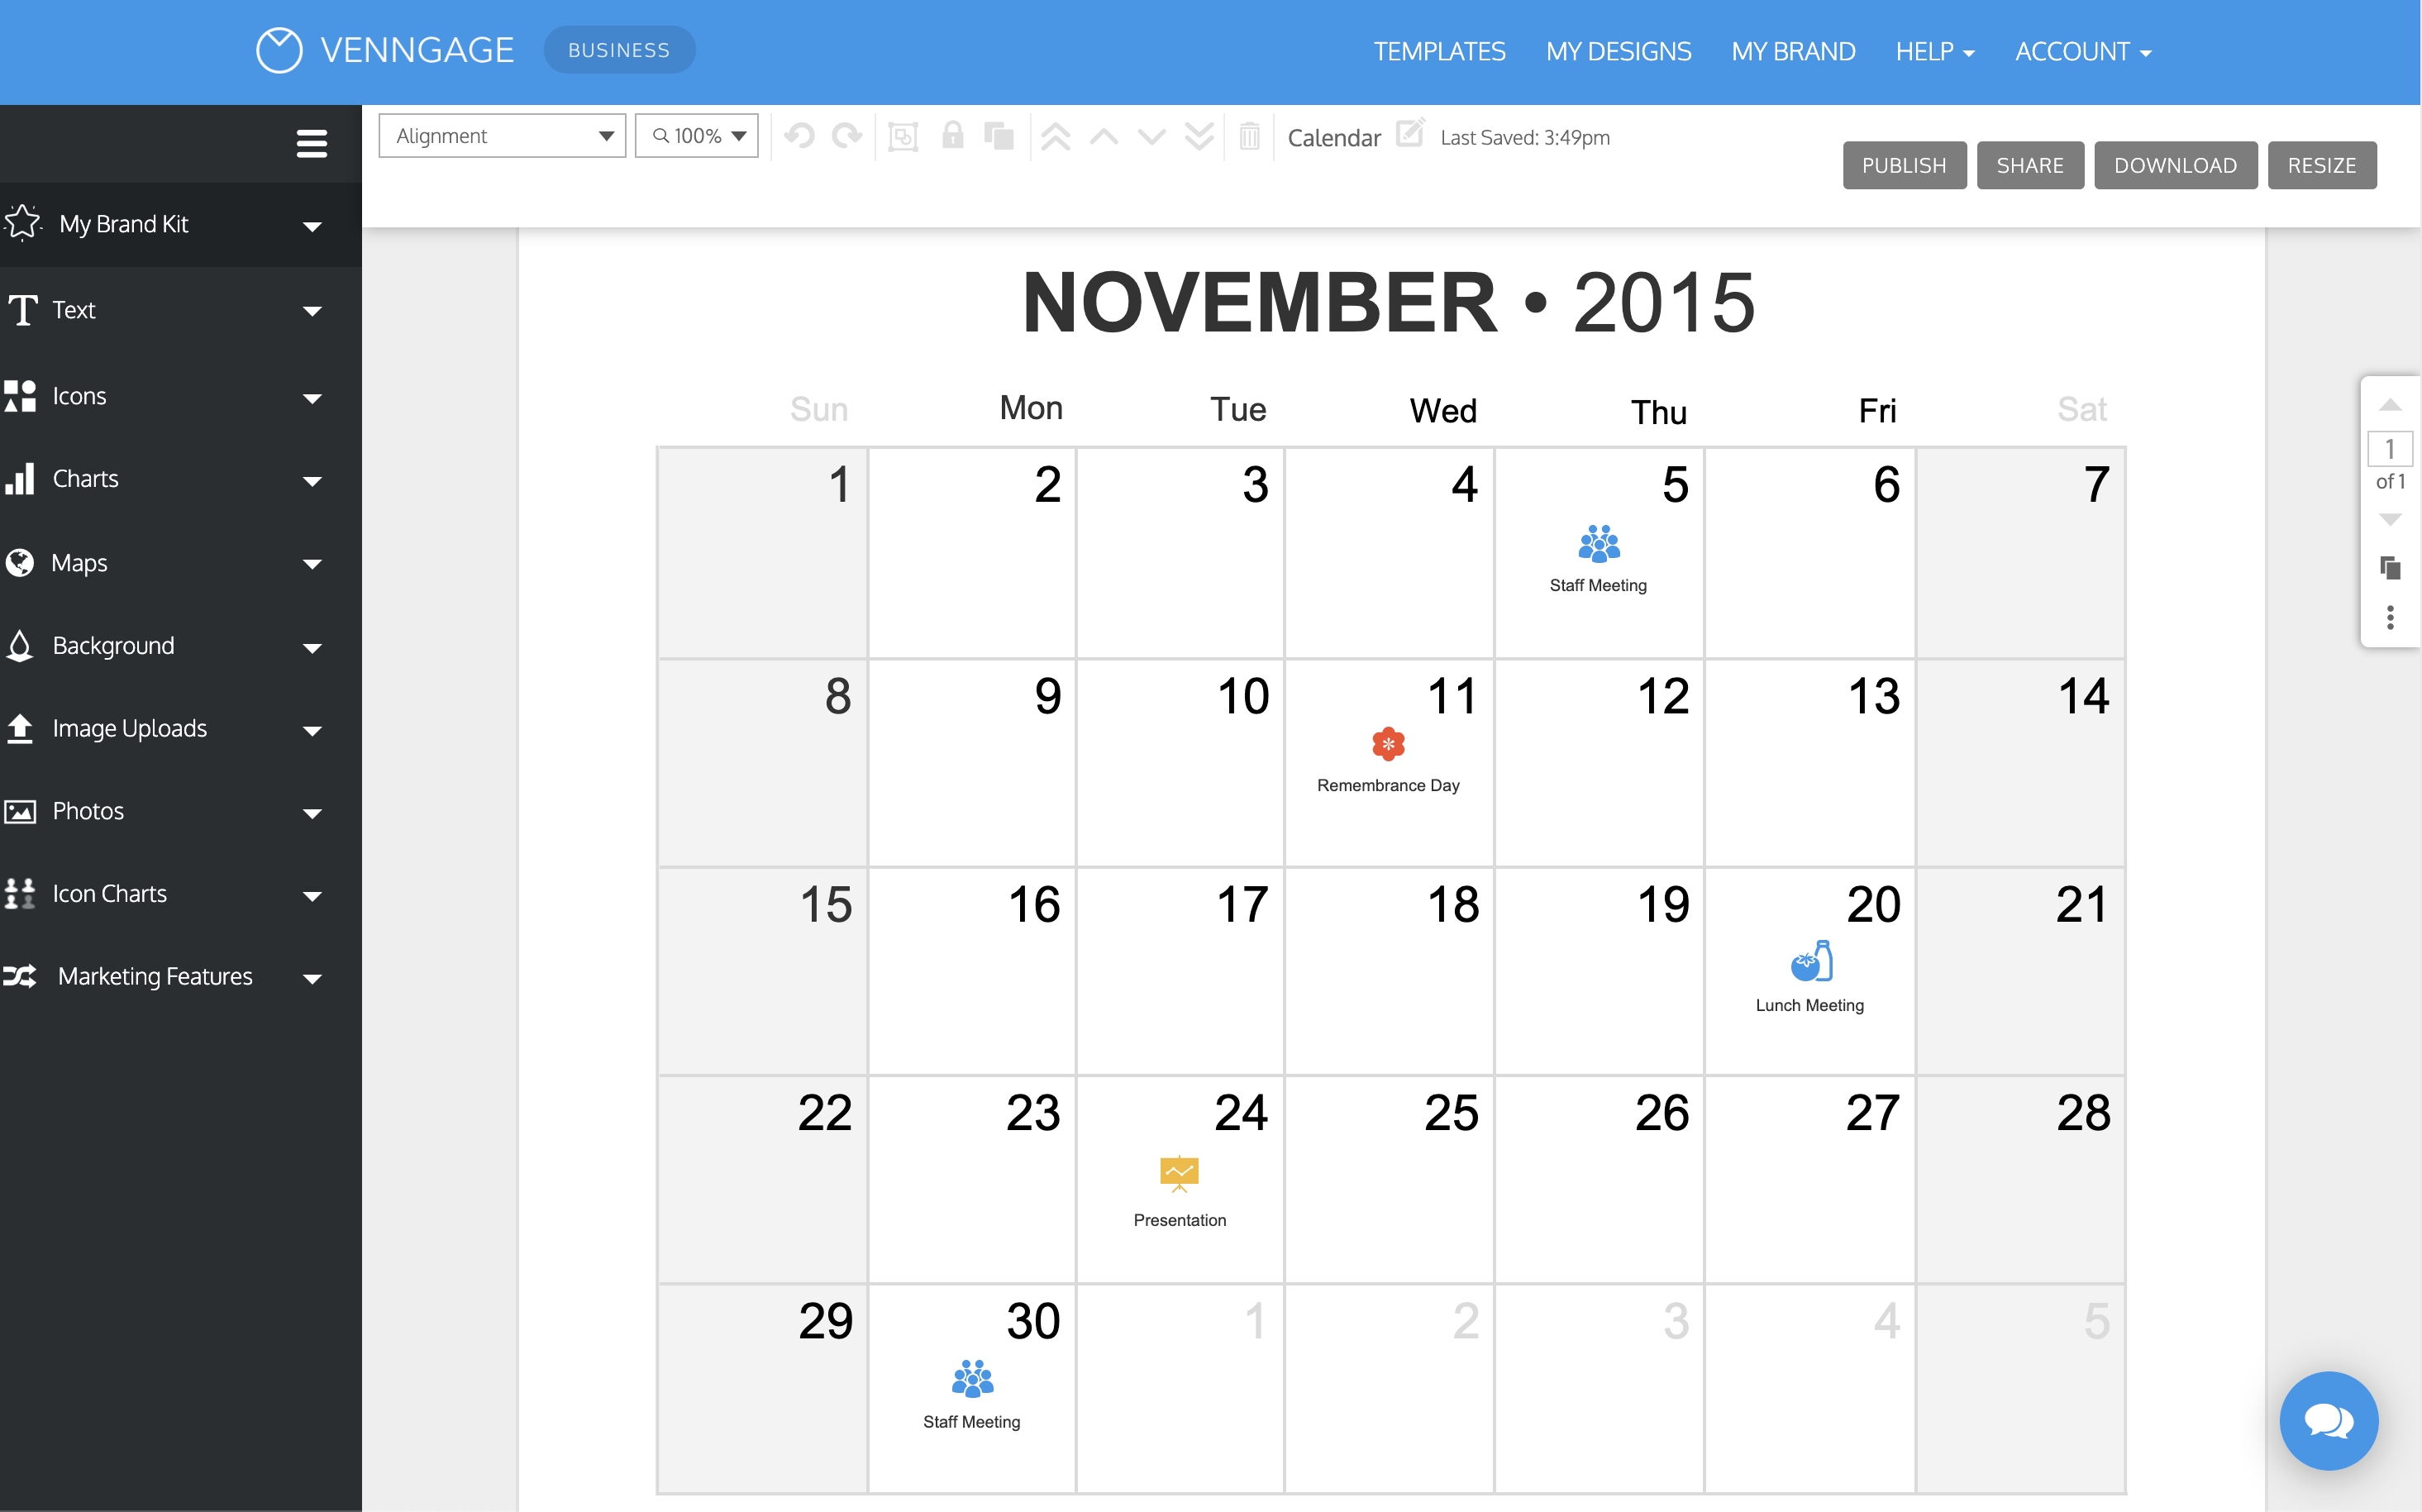2422x1512 pixels.
Task: Toggle My Brand Kit panel open
Action: (x=169, y=222)
